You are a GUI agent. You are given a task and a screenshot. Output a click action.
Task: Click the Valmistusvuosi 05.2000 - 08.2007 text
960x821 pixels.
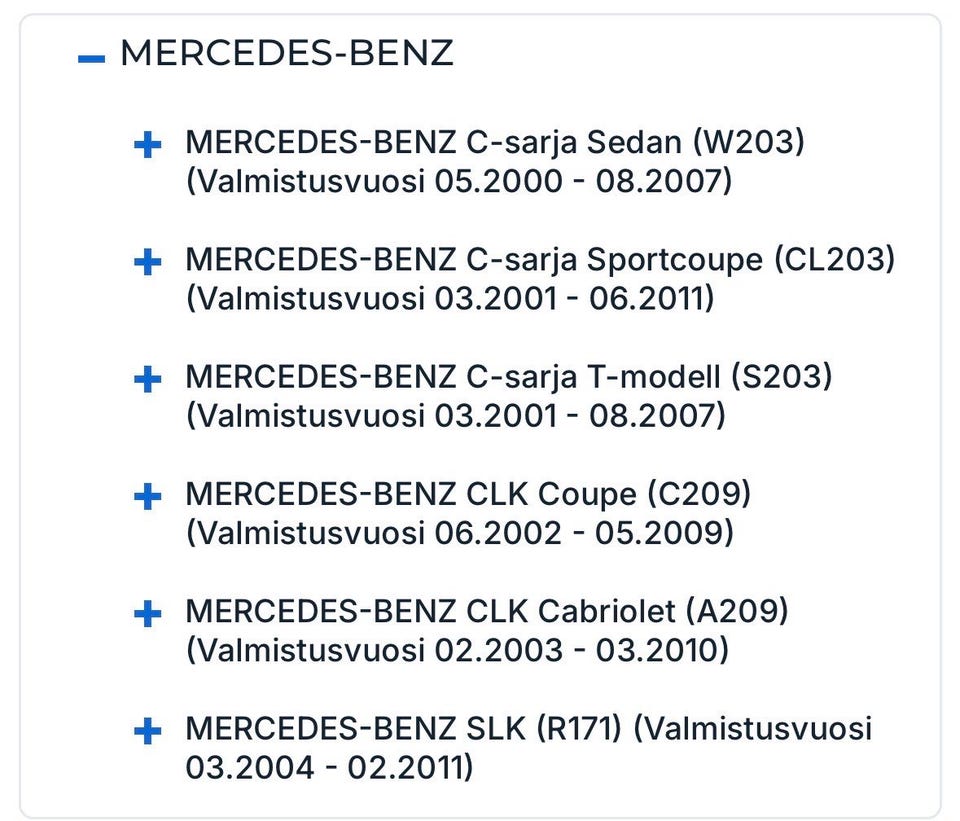459,182
